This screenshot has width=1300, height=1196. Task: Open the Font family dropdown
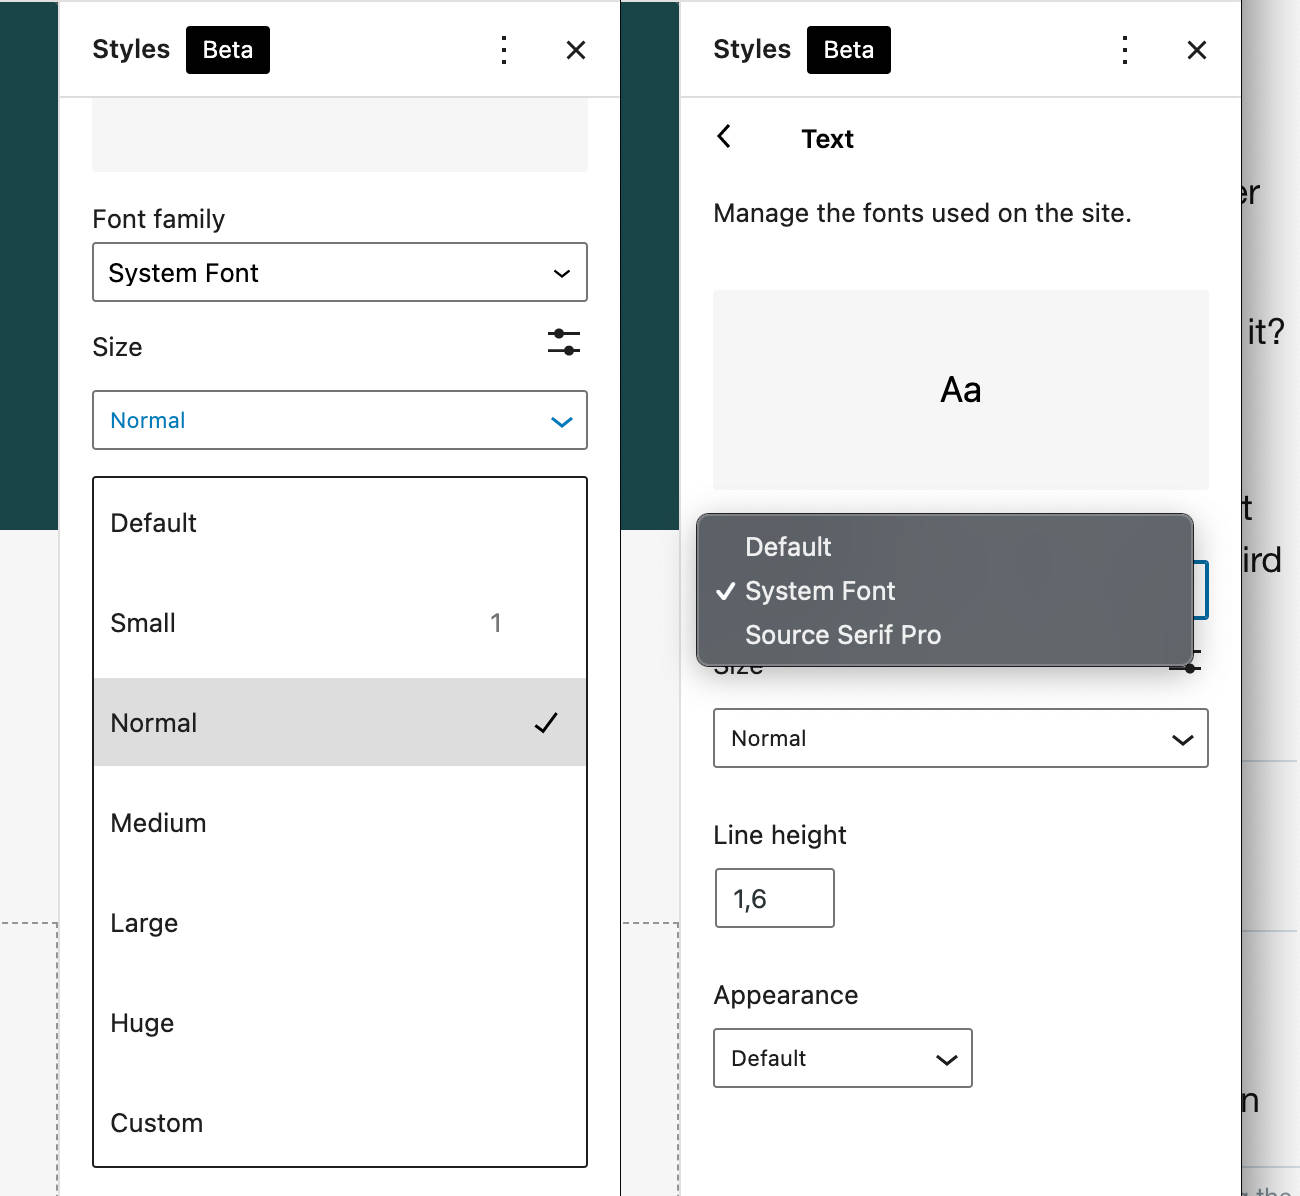click(340, 272)
